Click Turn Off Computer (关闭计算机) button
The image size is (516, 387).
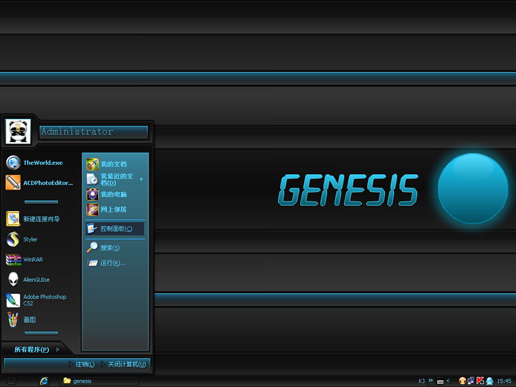[x=124, y=364]
